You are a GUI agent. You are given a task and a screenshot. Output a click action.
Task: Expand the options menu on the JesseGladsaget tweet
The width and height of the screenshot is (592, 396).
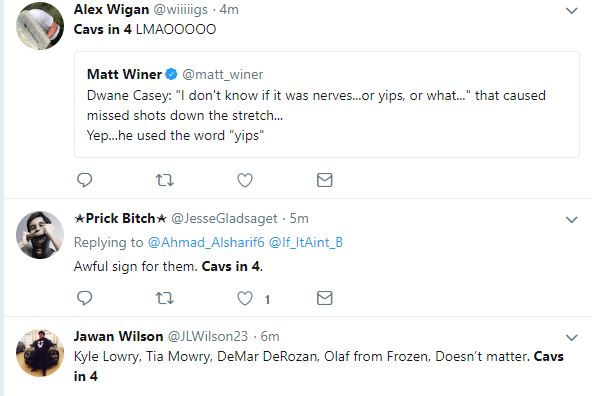point(572,219)
